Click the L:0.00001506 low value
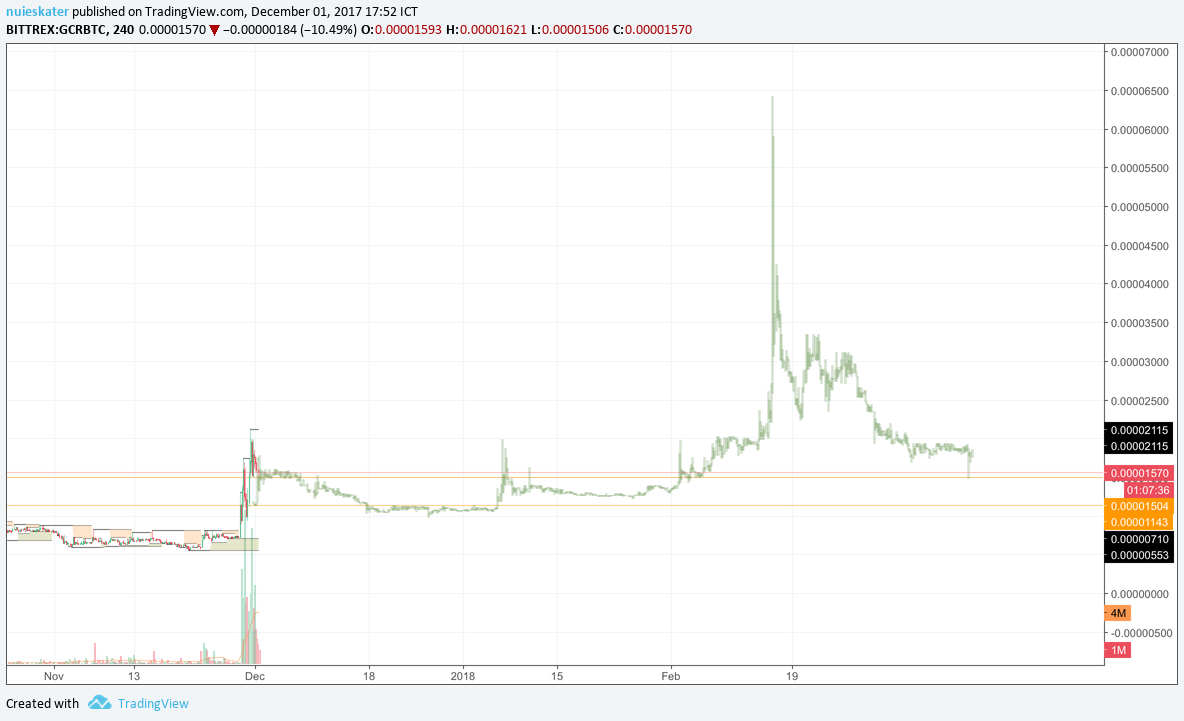The width and height of the screenshot is (1184, 721). click(x=570, y=29)
